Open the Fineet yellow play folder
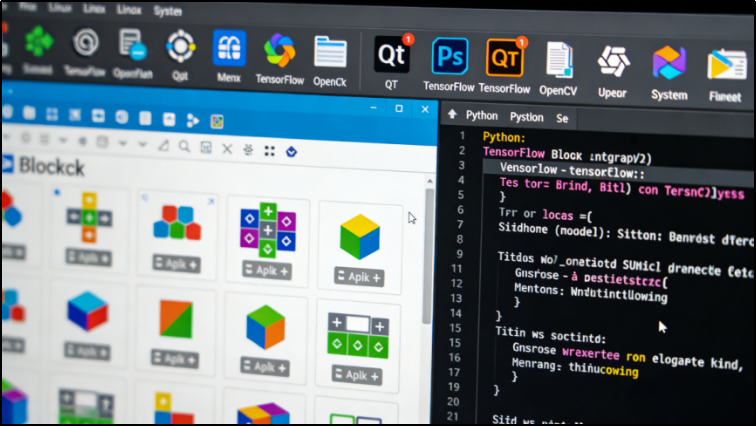 click(727, 65)
